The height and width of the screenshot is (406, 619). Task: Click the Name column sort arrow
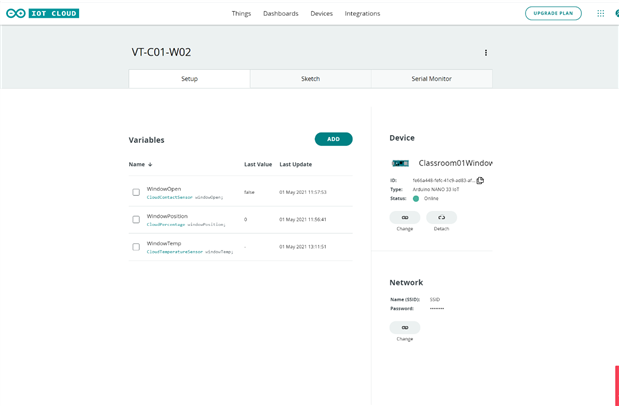(150, 164)
